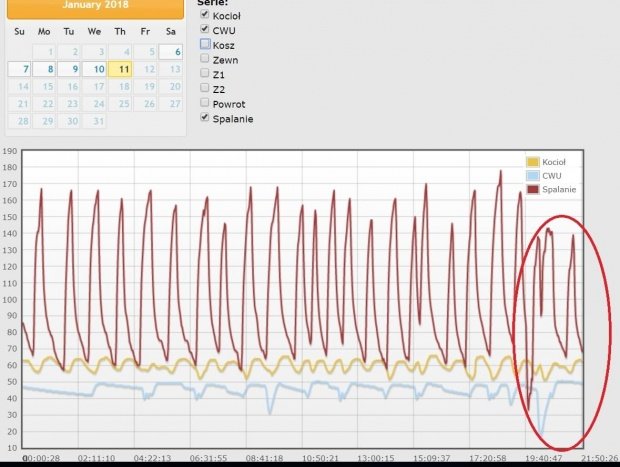Click the yellow Kocioł legend swatch

pyautogui.click(x=533, y=162)
